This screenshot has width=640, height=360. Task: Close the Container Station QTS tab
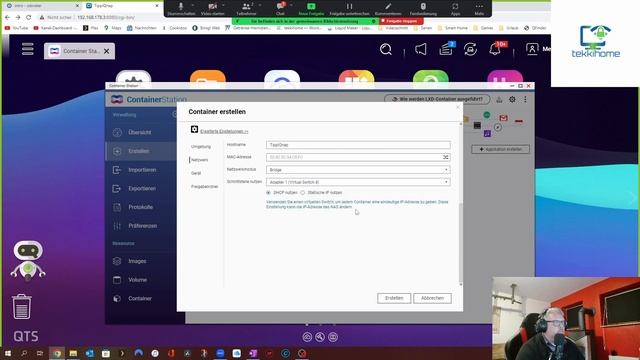(x=107, y=51)
